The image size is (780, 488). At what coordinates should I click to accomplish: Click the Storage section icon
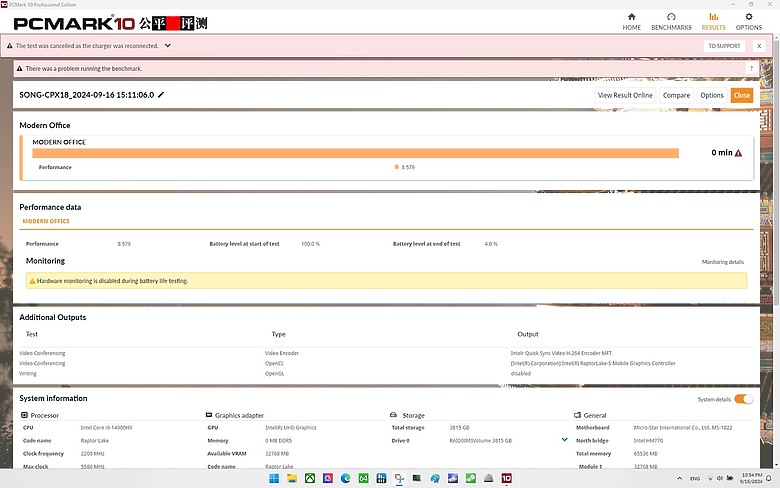393,414
